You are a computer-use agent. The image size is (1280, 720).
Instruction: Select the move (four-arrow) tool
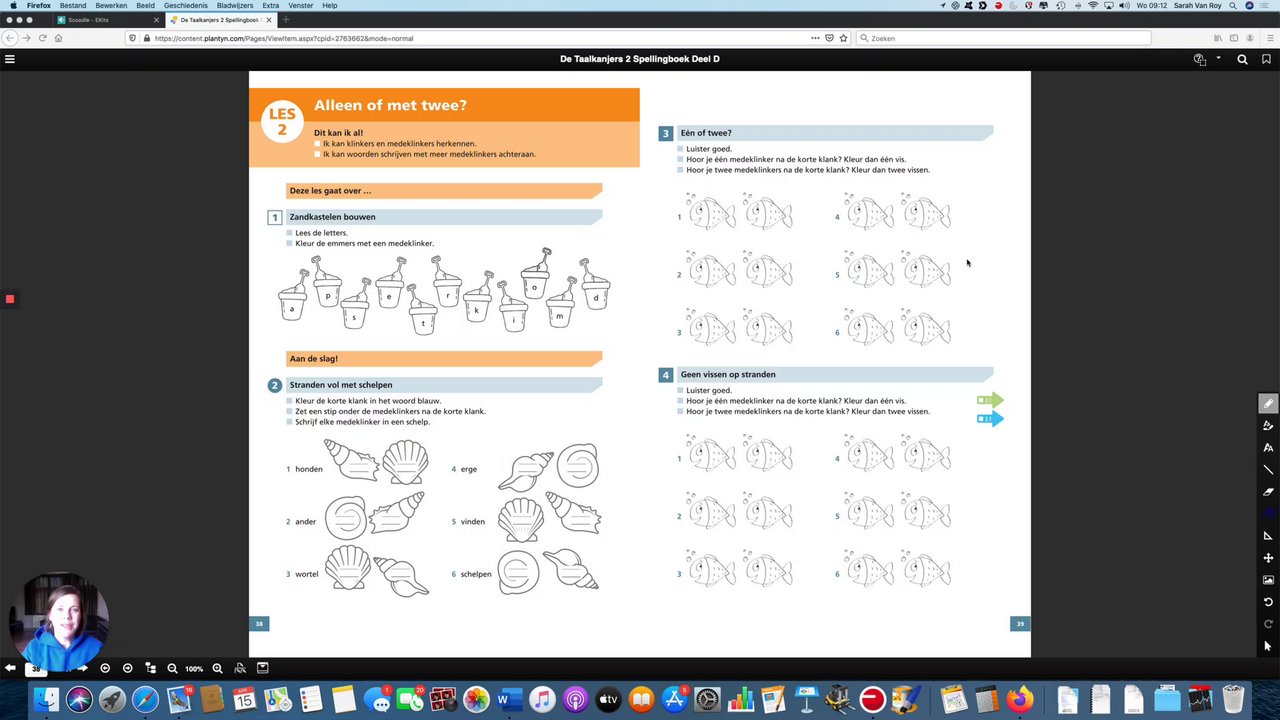point(1268,558)
